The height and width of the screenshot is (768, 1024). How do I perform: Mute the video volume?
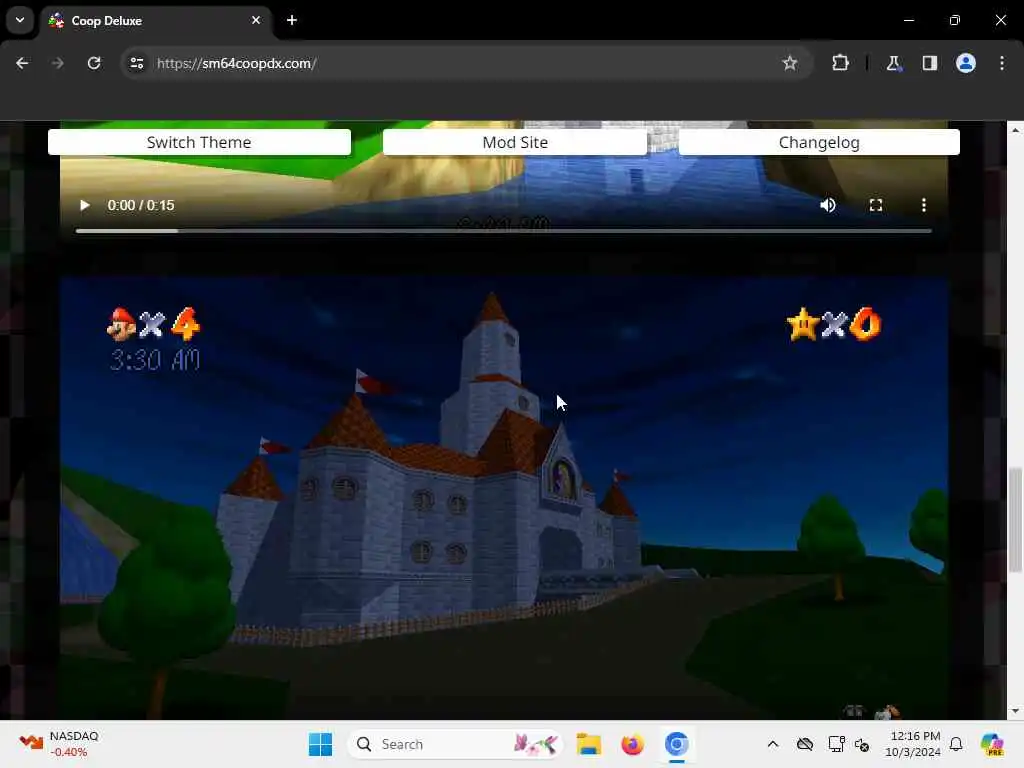(x=827, y=205)
